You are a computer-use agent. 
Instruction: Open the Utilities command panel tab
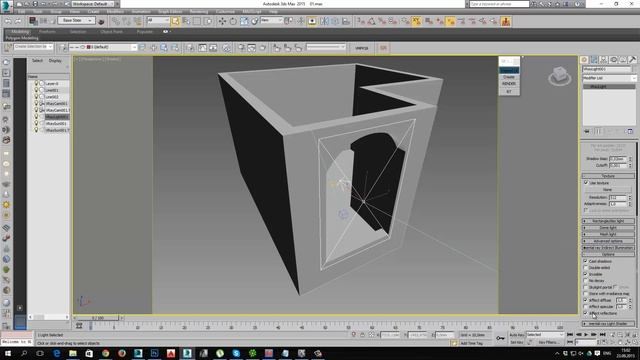pos(632,60)
